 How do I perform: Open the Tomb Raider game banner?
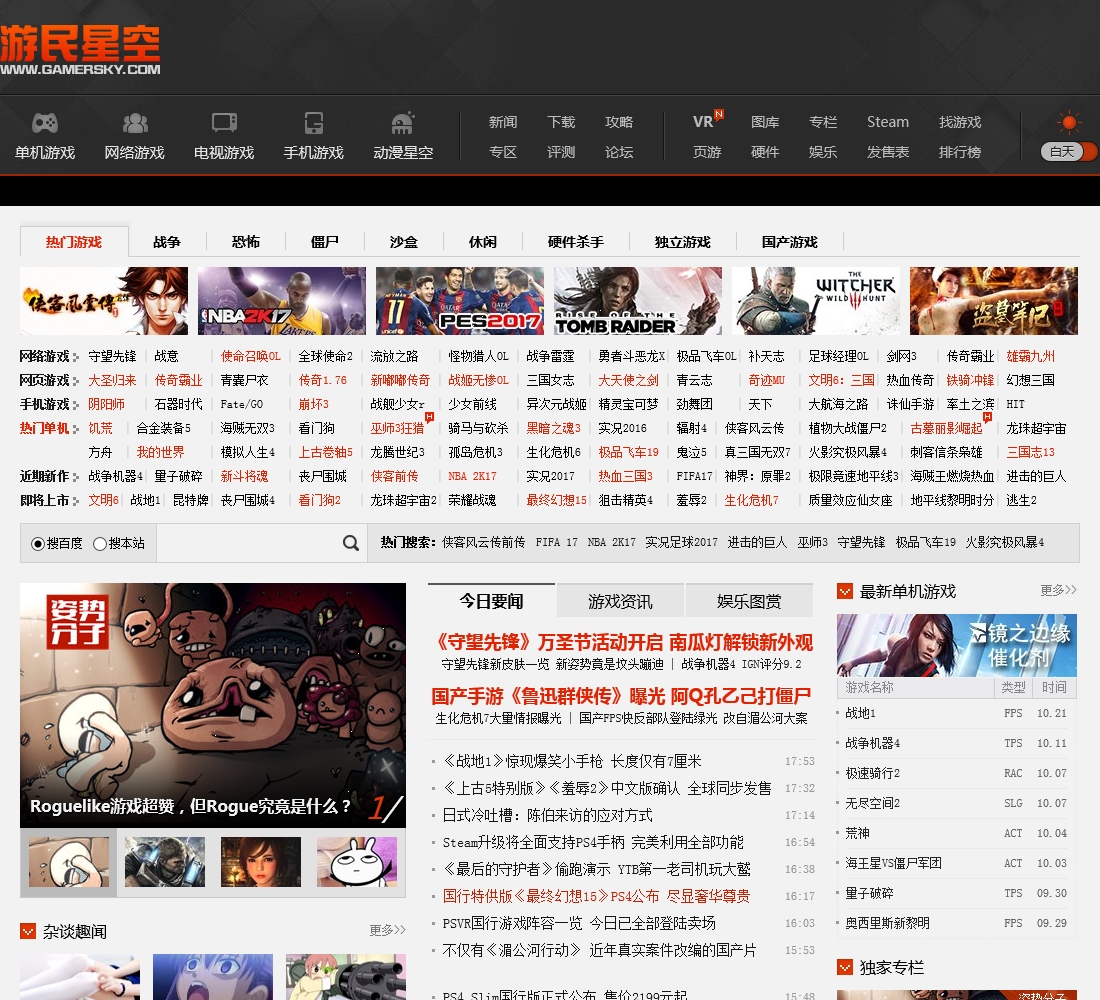click(x=638, y=301)
